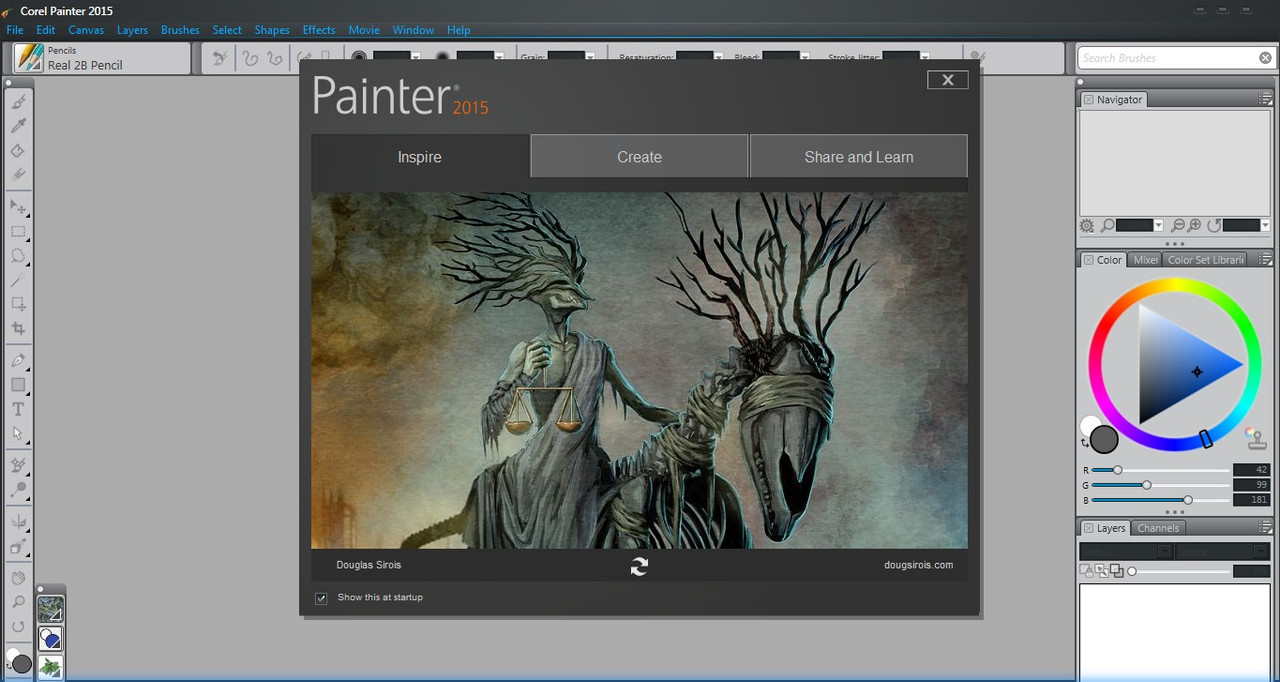Open Navigator zoom level dropdown
Screen dimensions: 1280x682
[x=1158, y=226]
